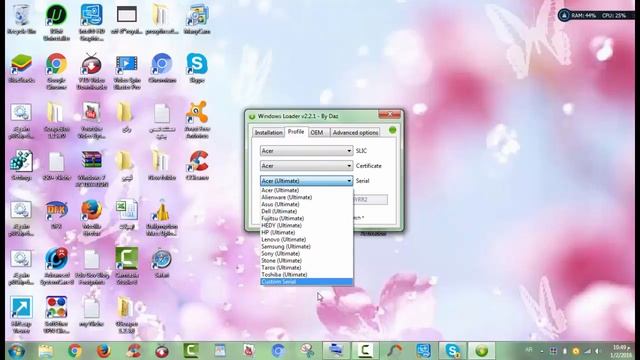Viewport: 640px width, 360px height.
Task: Collapse the Serial combo box
Action: [306, 180]
